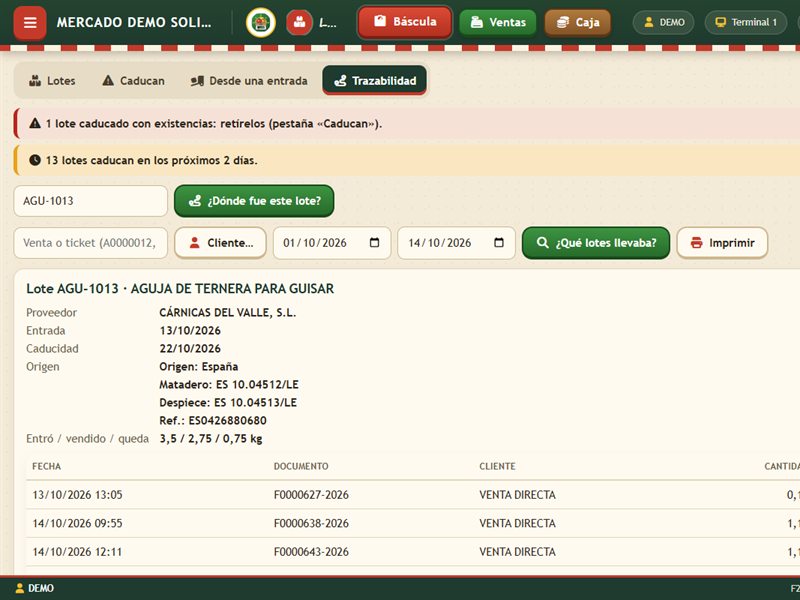Switch to Desde una entrada tab
Image resolution: width=800 pixels, height=600 pixels.
pos(249,81)
